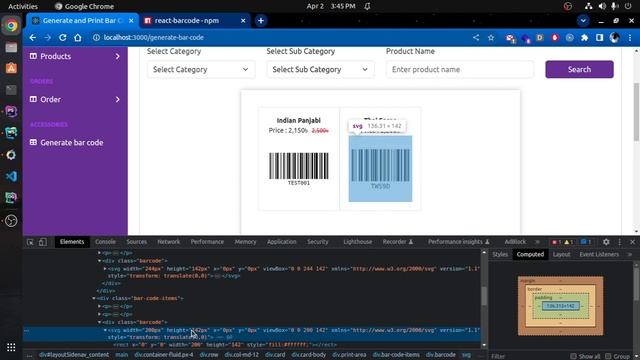The width and height of the screenshot is (640, 360).
Task: Open the Chrome side panel icon
Action: (599, 38)
